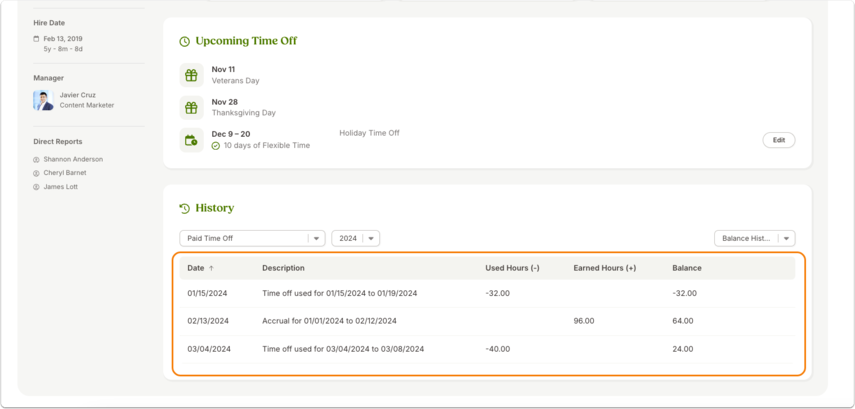
Task: Click the Thanksgiving Day label
Action: pos(244,113)
